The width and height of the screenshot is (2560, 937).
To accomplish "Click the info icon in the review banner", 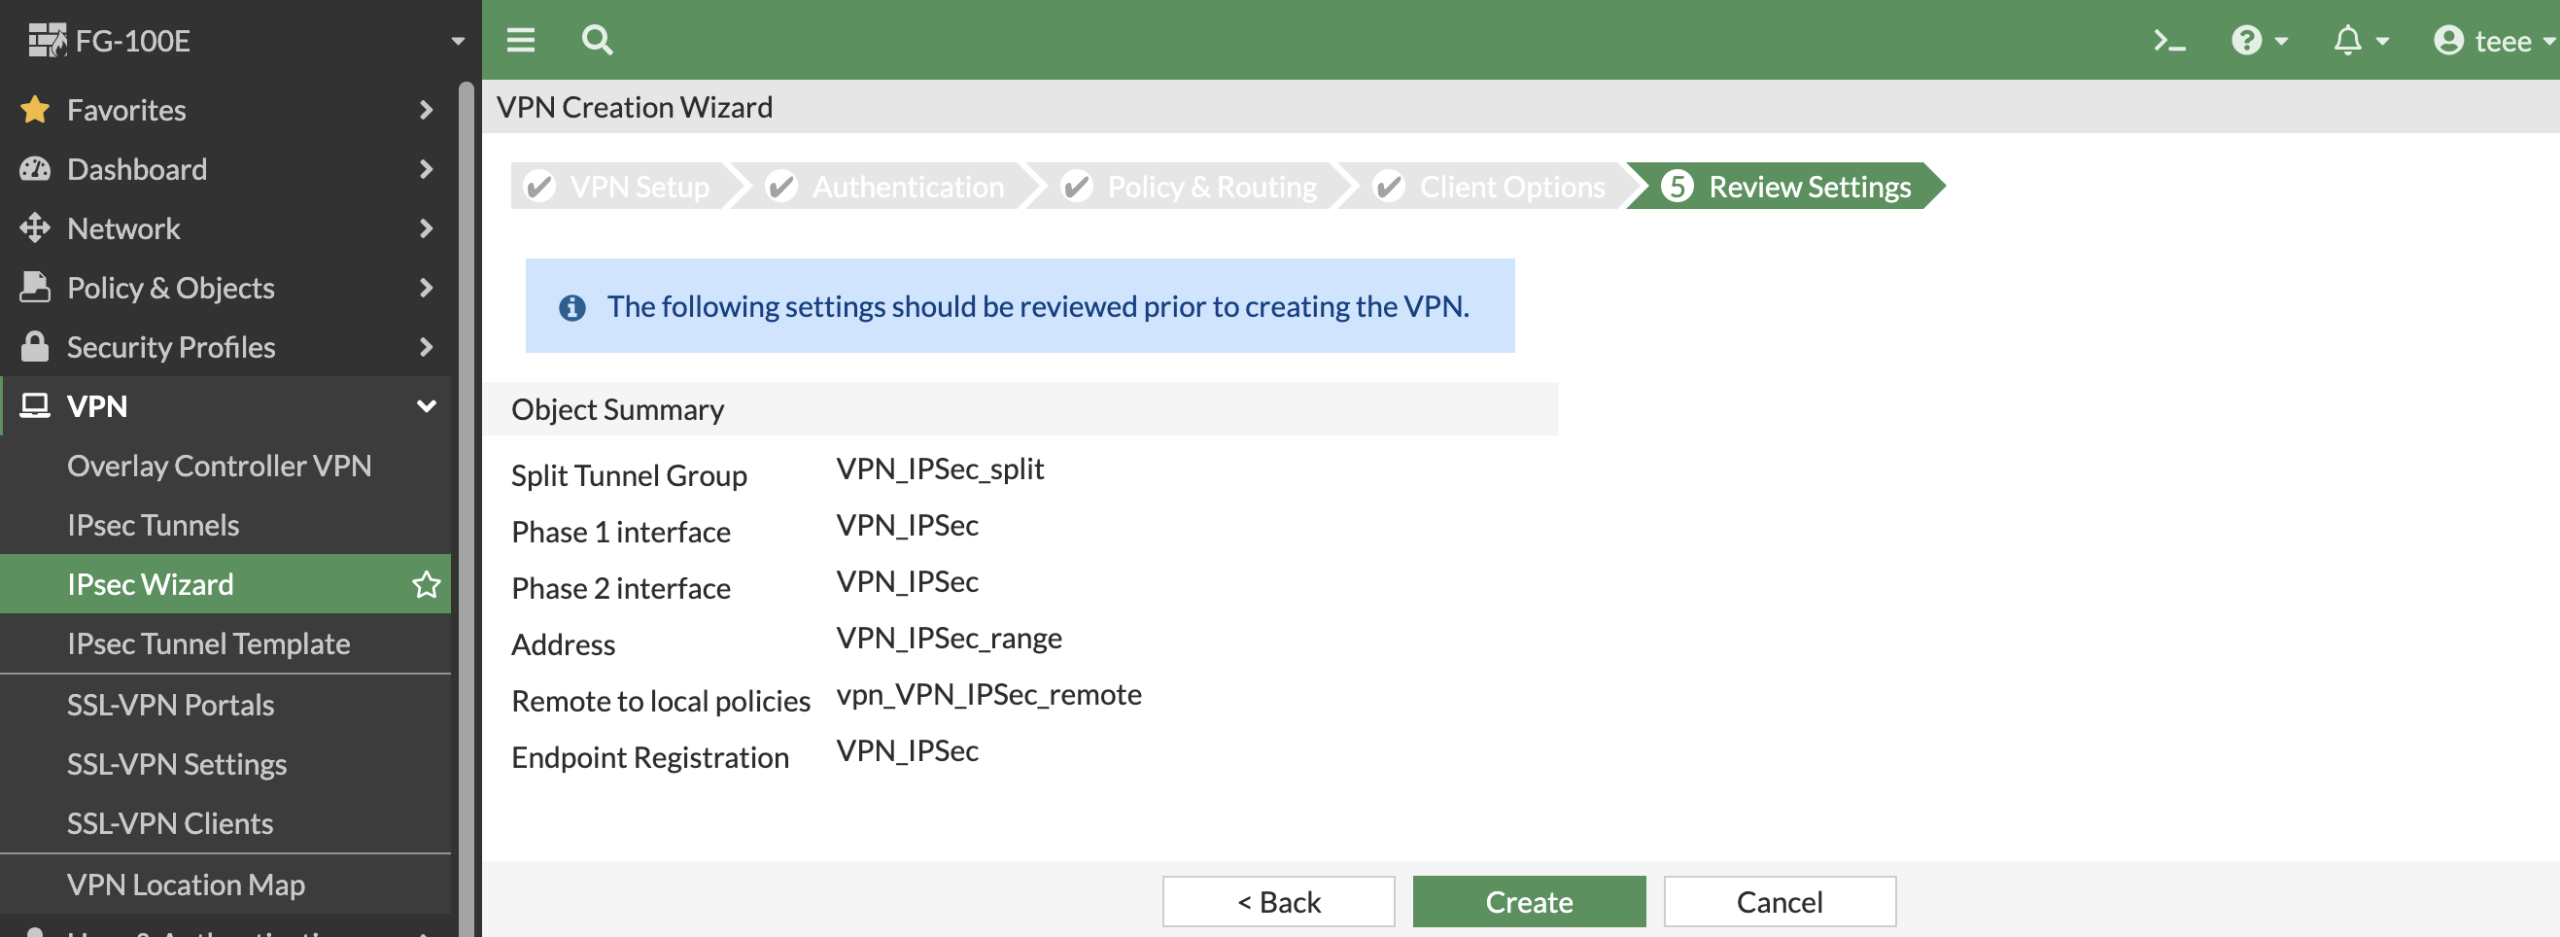I will 572,307.
